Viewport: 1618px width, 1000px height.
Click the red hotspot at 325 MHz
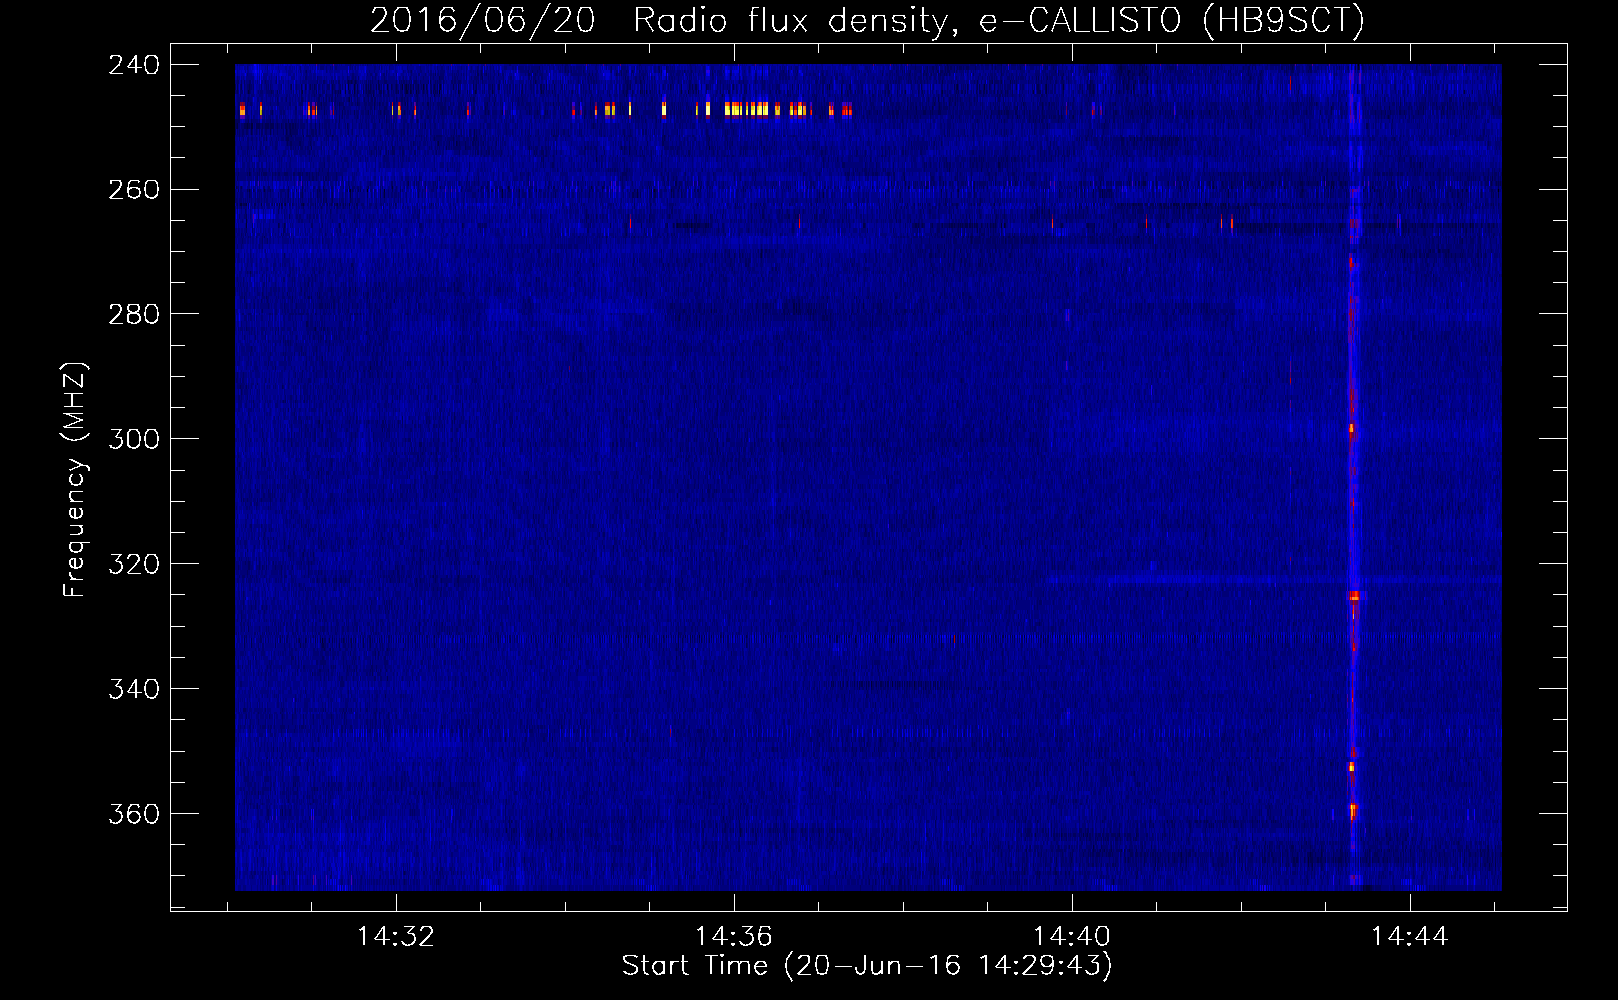(x=1354, y=596)
